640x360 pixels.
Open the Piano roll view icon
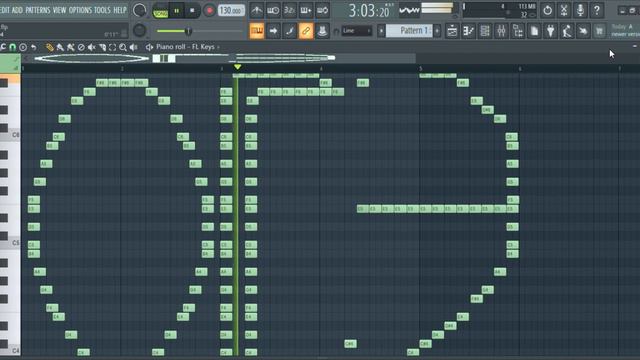coord(469,31)
